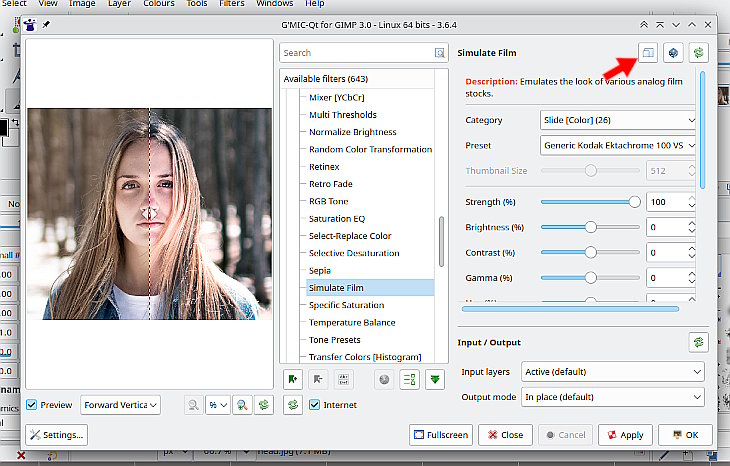Open the Output mode dropdown
This screenshot has height=466, width=730.
tap(613, 397)
